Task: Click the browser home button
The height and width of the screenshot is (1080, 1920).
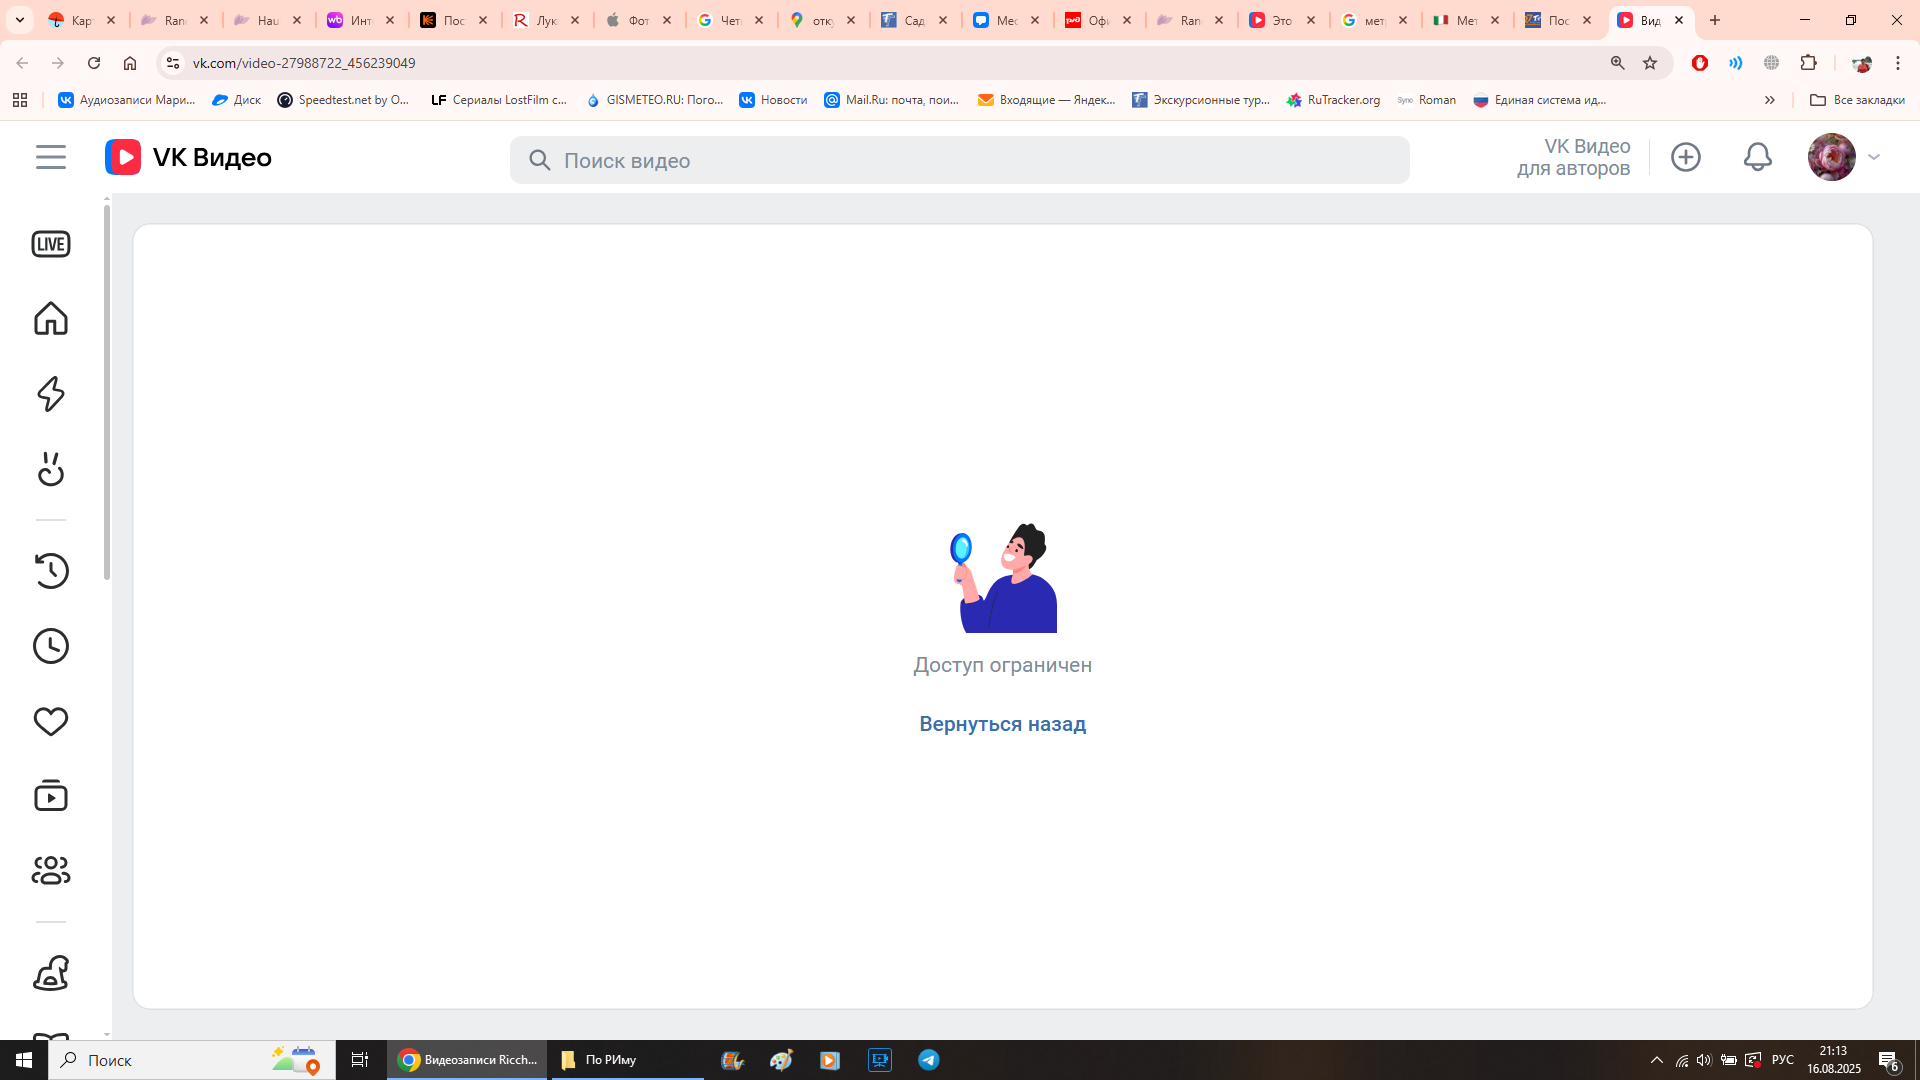Action: 130,63
